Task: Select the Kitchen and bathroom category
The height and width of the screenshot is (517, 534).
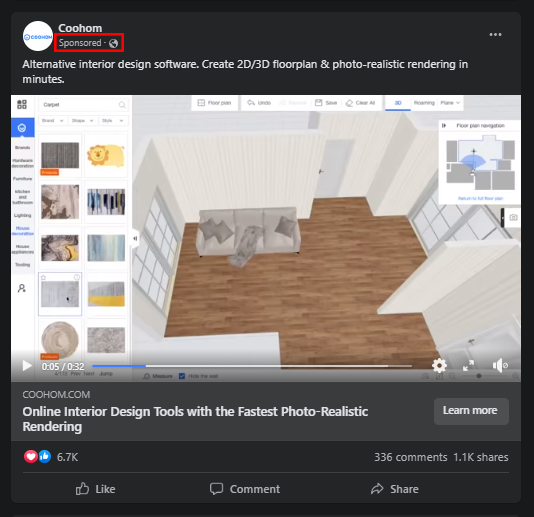Action: point(22,197)
